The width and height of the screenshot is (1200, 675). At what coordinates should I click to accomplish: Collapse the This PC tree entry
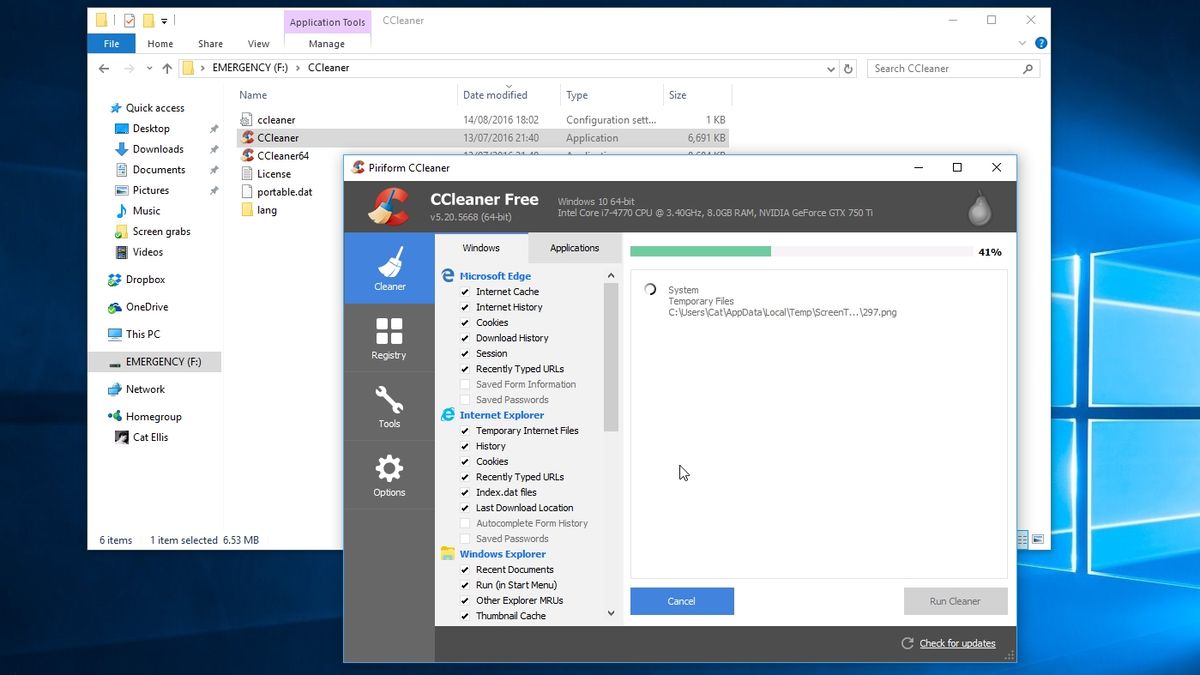pos(108,334)
